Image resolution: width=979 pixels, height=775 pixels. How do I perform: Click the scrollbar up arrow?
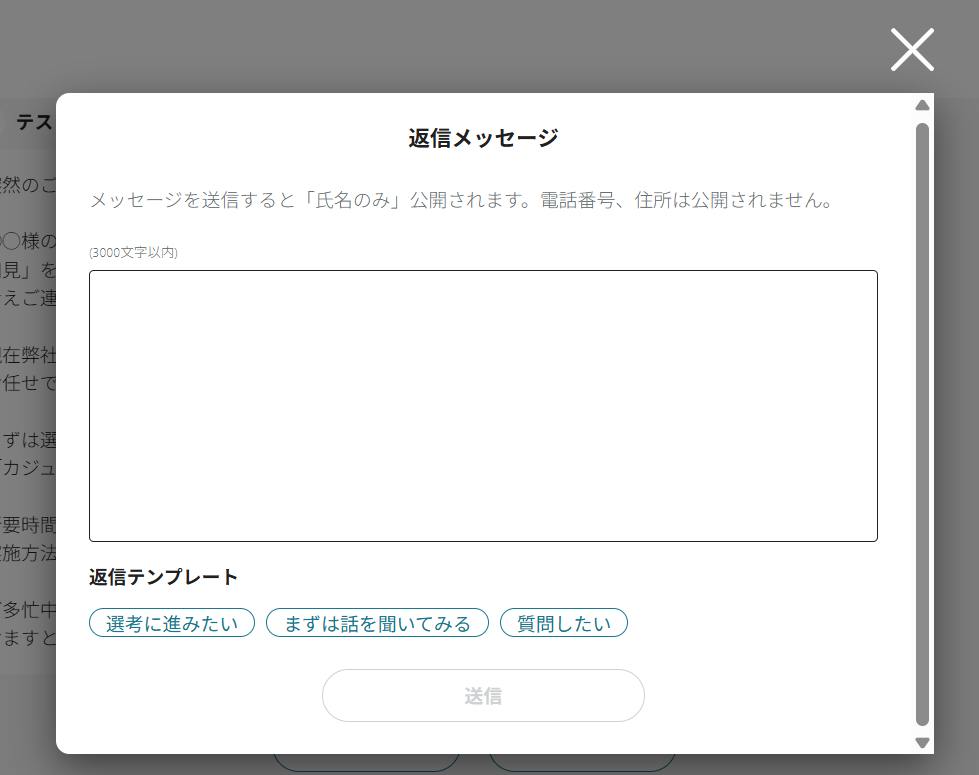pyautogui.click(x=922, y=105)
